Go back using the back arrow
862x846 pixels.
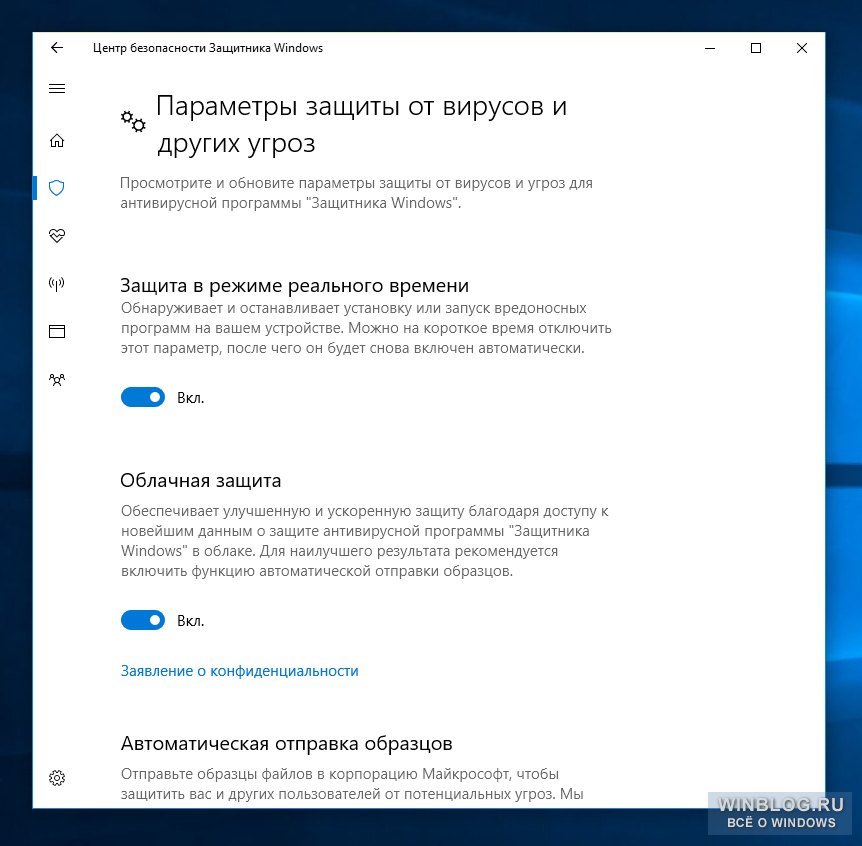[57, 48]
